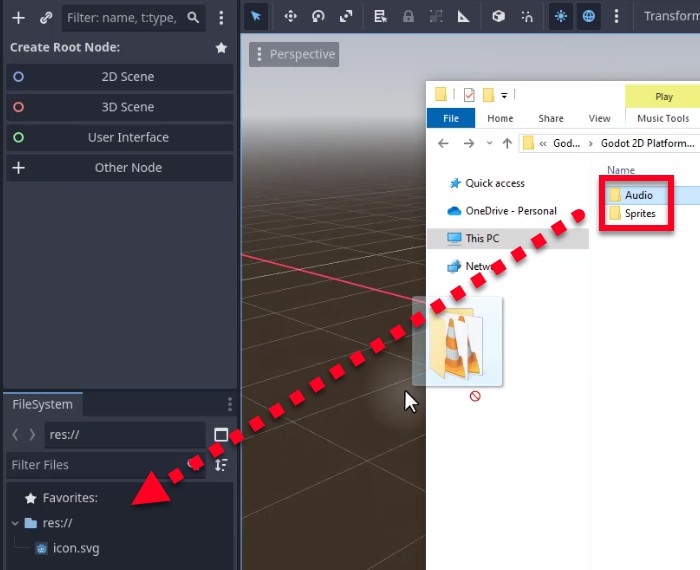
Task: Activate the Select mode arrow tool
Action: (256, 17)
